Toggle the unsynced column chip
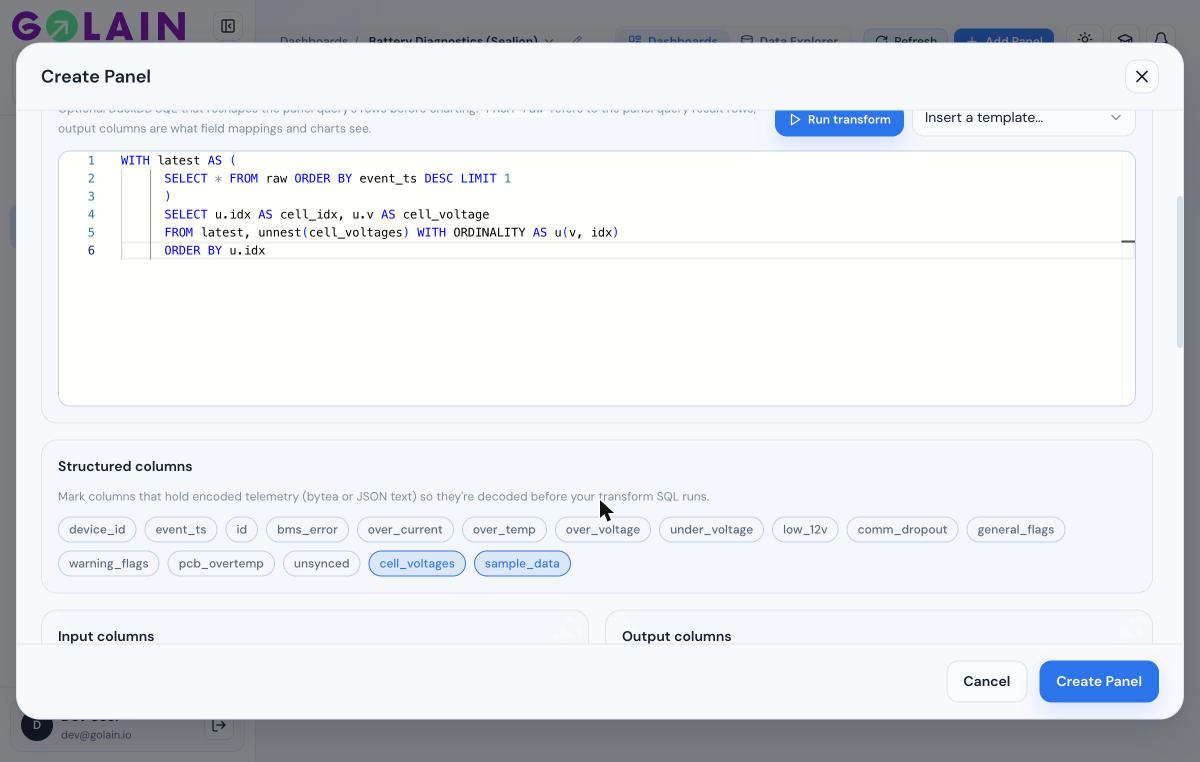Image resolution: width=1200 pixels, height=762 pixels. (322, 563)
